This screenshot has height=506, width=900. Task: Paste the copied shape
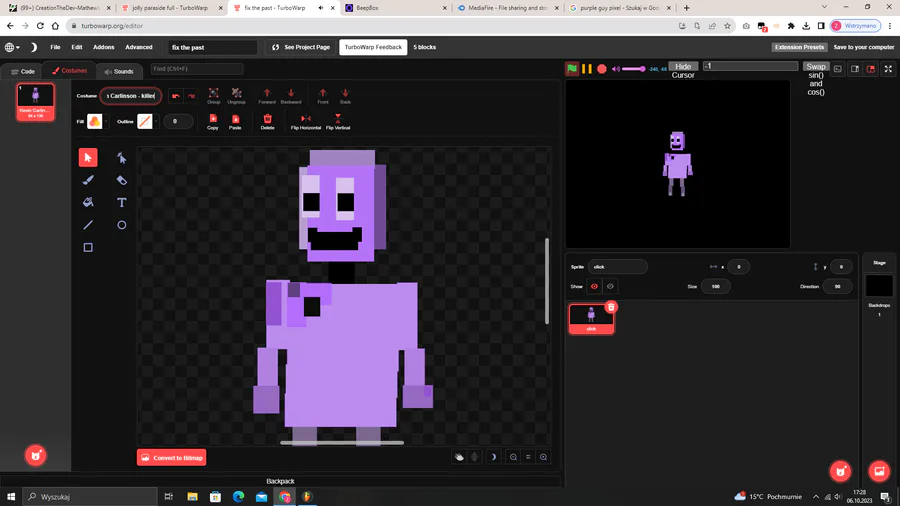pyautogui.click(x=235, y=122)
